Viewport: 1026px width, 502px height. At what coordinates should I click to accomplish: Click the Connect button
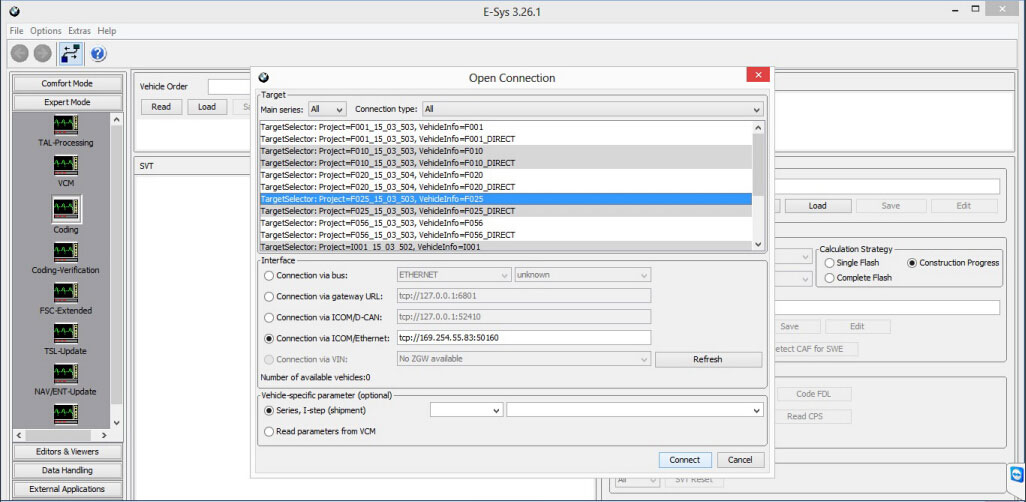685,460
